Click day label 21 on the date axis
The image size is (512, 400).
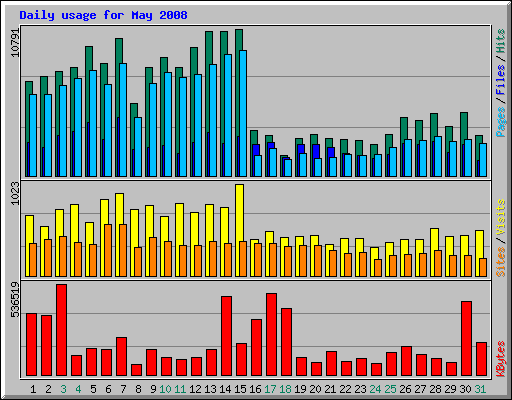point(330,389)
